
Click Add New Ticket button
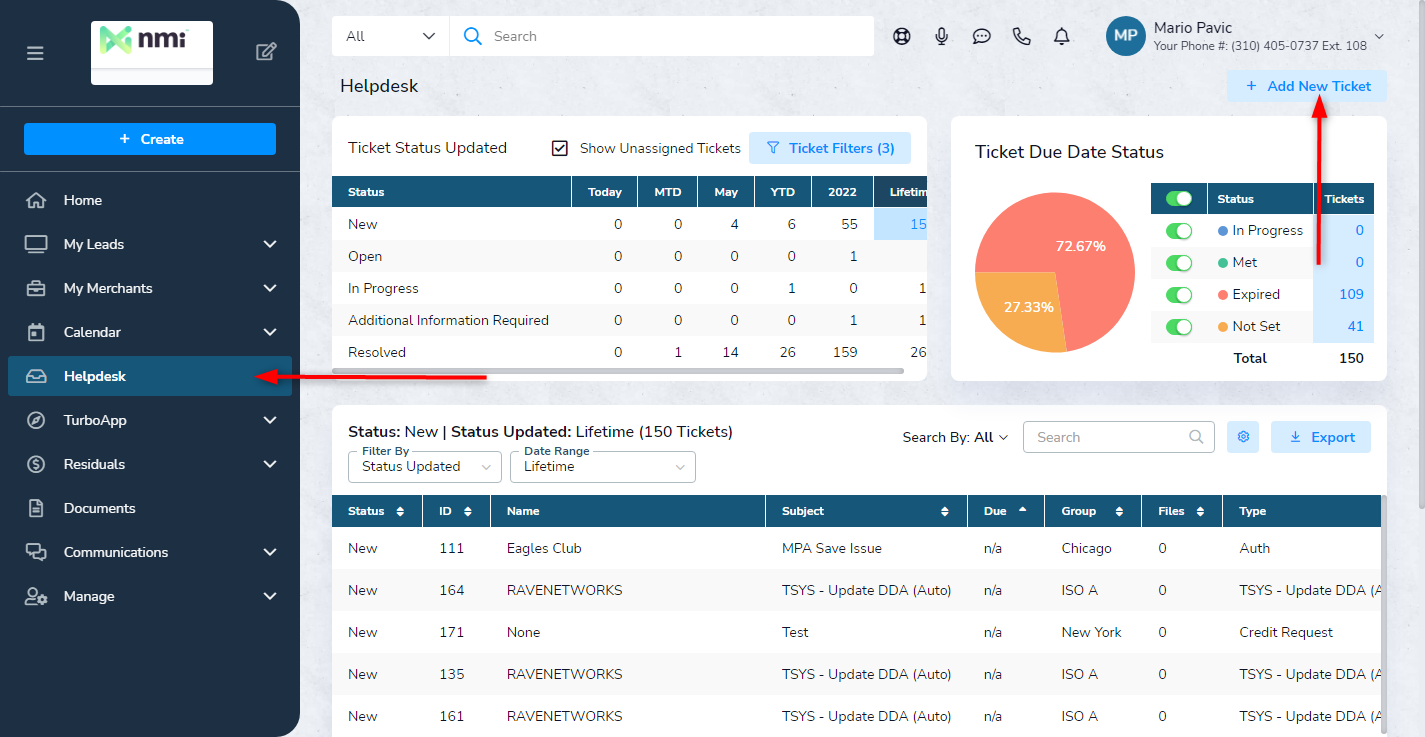click(x=1307, y=86)
